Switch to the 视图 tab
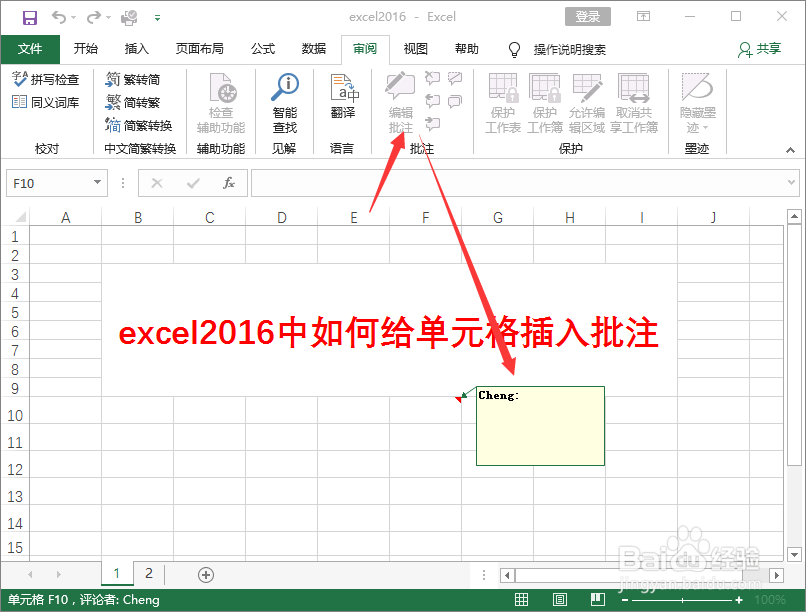The image size is (806, 612). point(415,49)
